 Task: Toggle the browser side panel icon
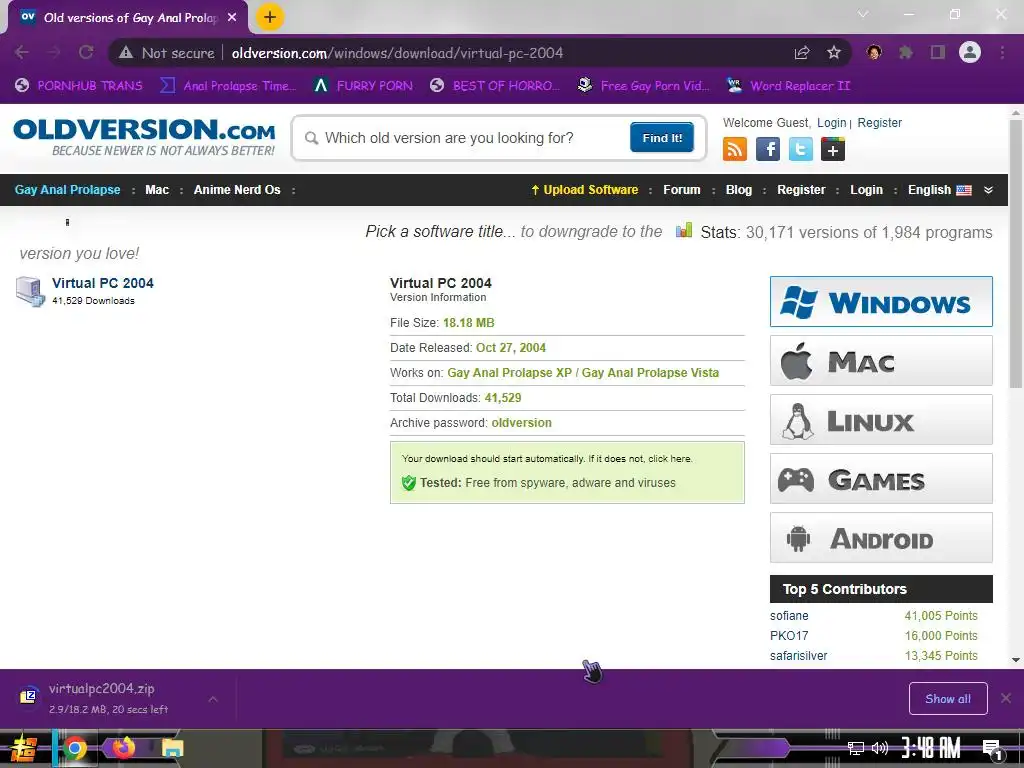(x=938, y=52)
